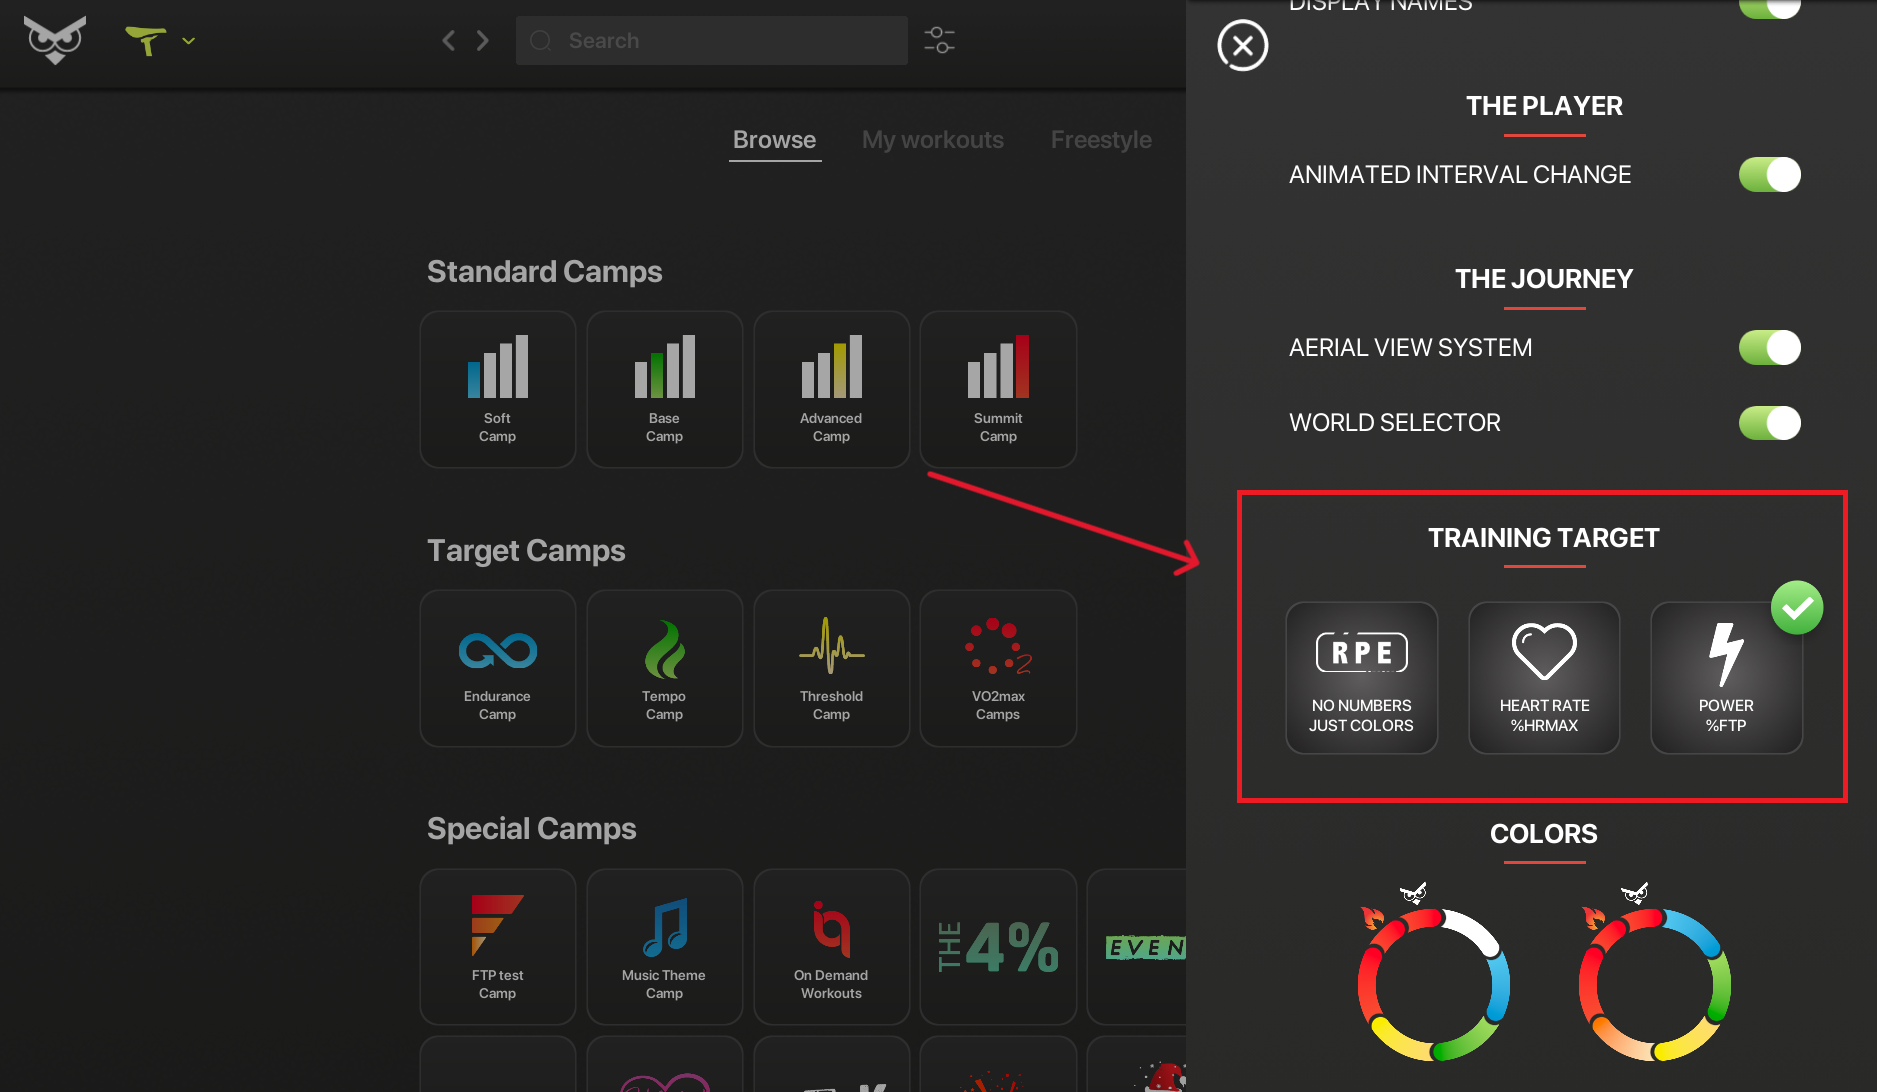
Task: Open the Endurance Camp card
Action: point(498,668)
